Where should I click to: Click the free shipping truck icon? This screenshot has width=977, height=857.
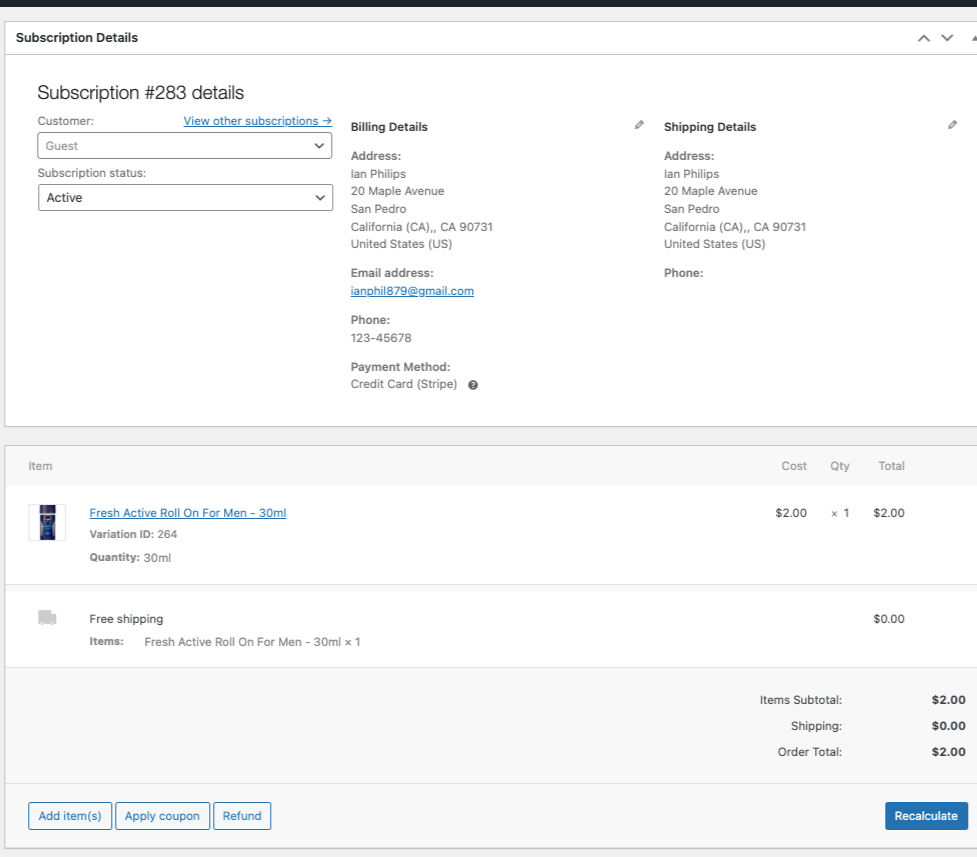tap(47, 618)
